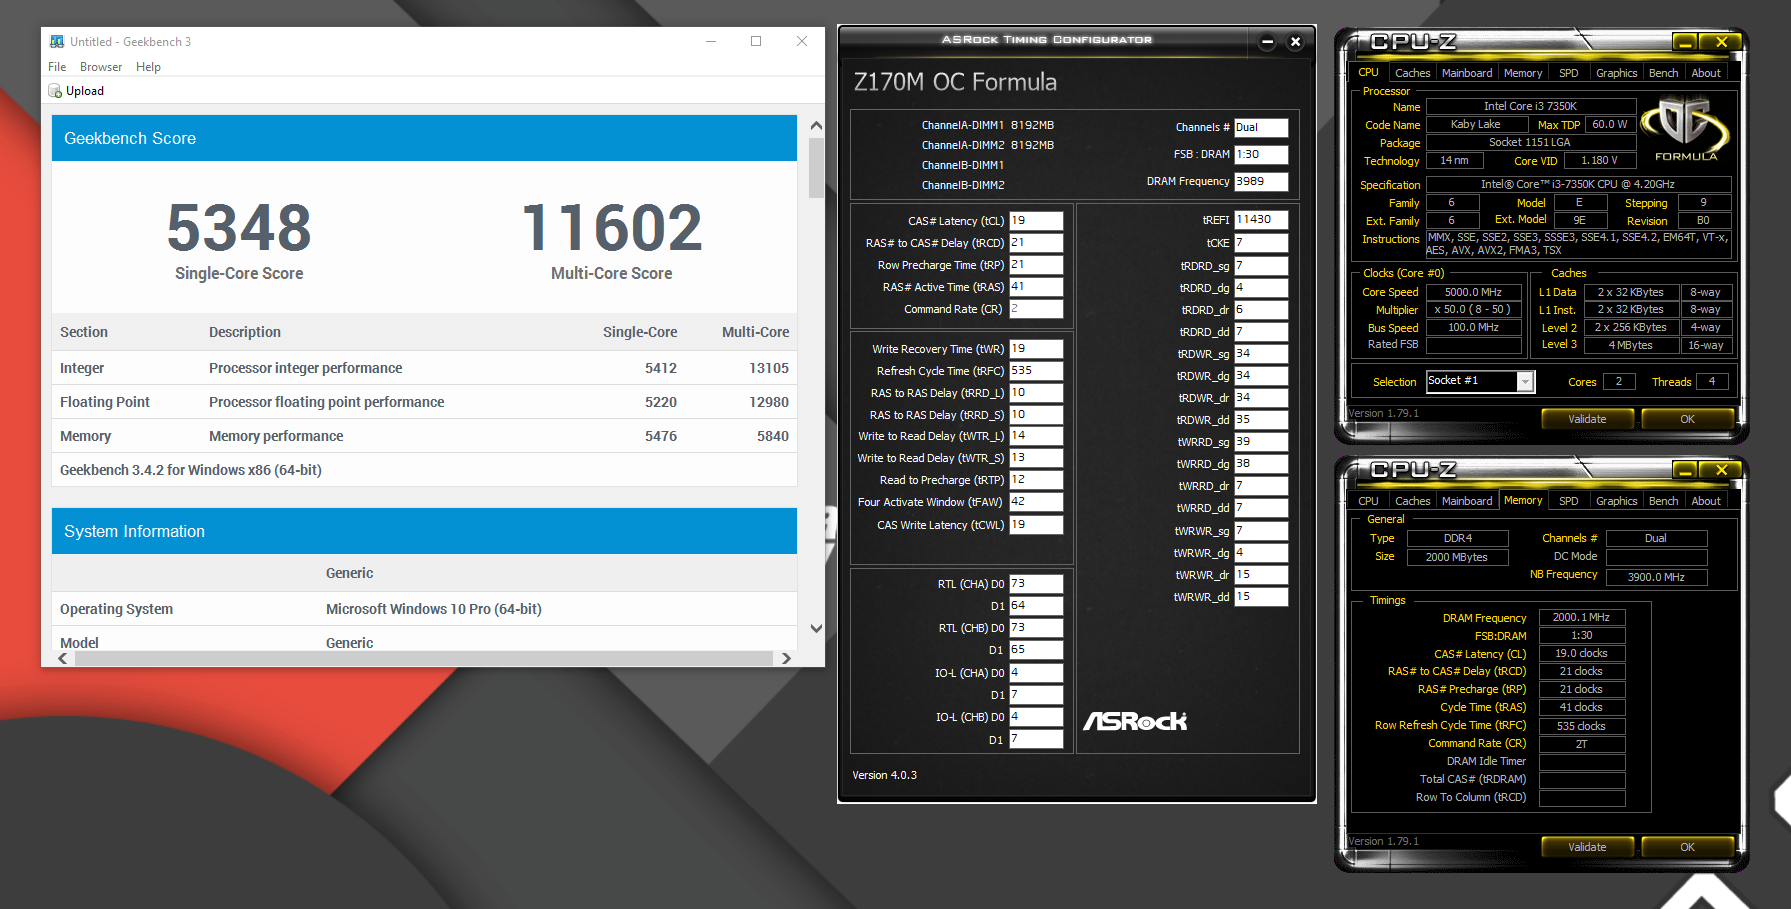Click the Four Activate Window (tFAW) field

click(1036, 502)
